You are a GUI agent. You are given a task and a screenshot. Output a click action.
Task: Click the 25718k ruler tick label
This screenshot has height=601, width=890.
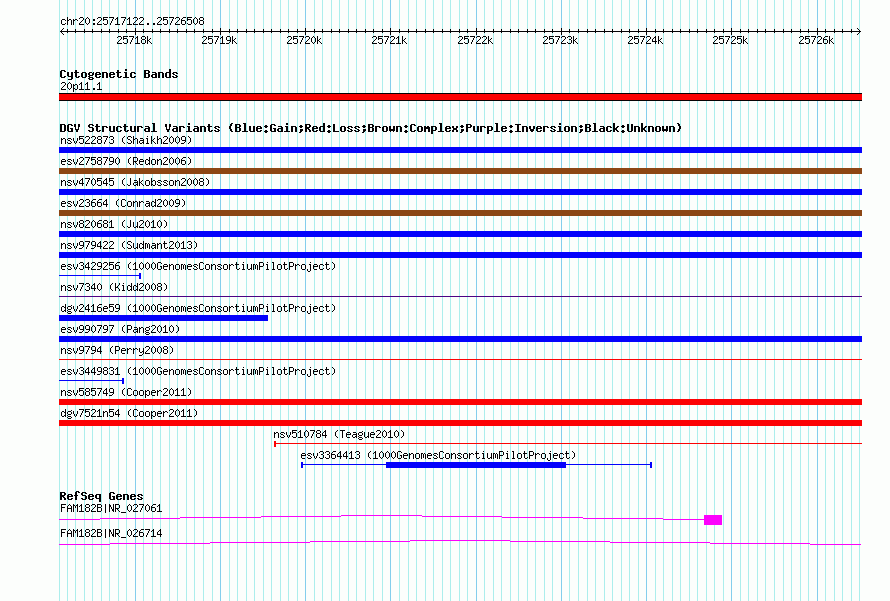134,40
